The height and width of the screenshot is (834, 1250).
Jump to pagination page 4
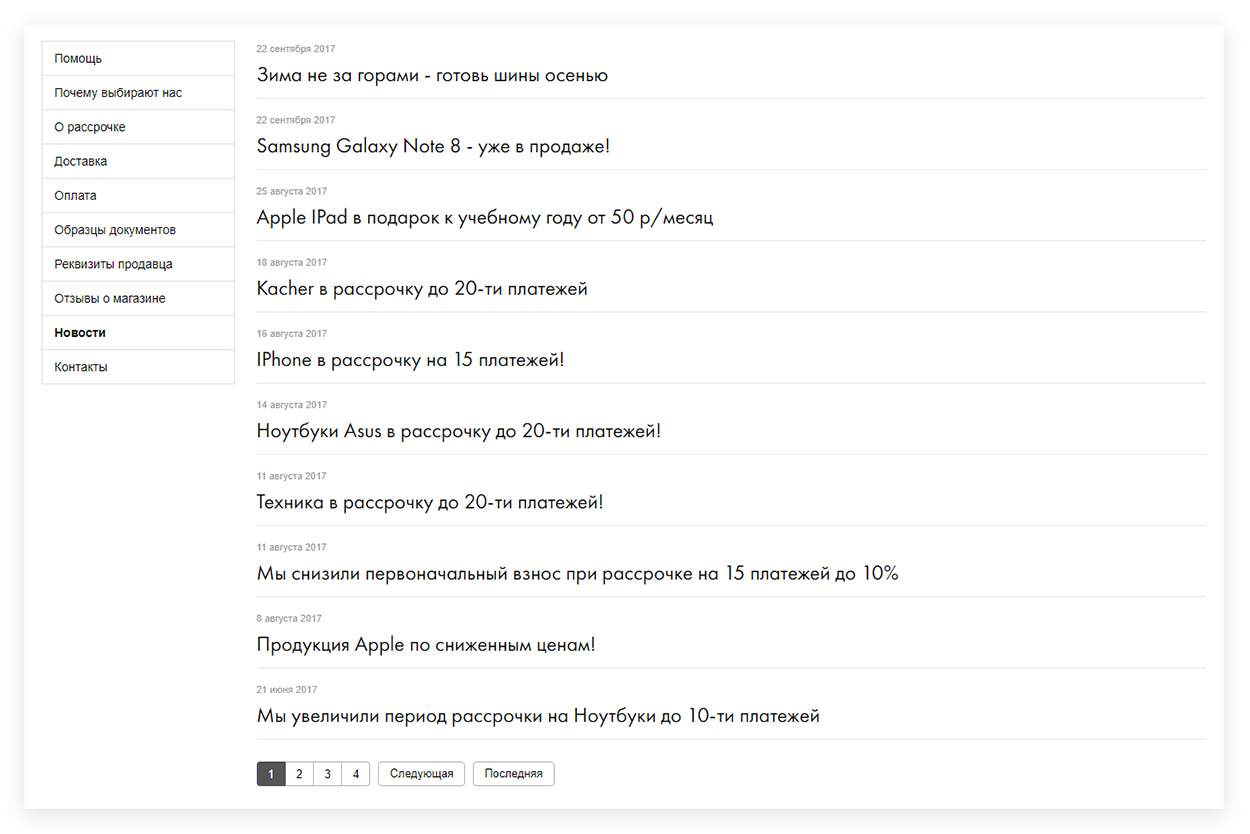coord(356,774)
